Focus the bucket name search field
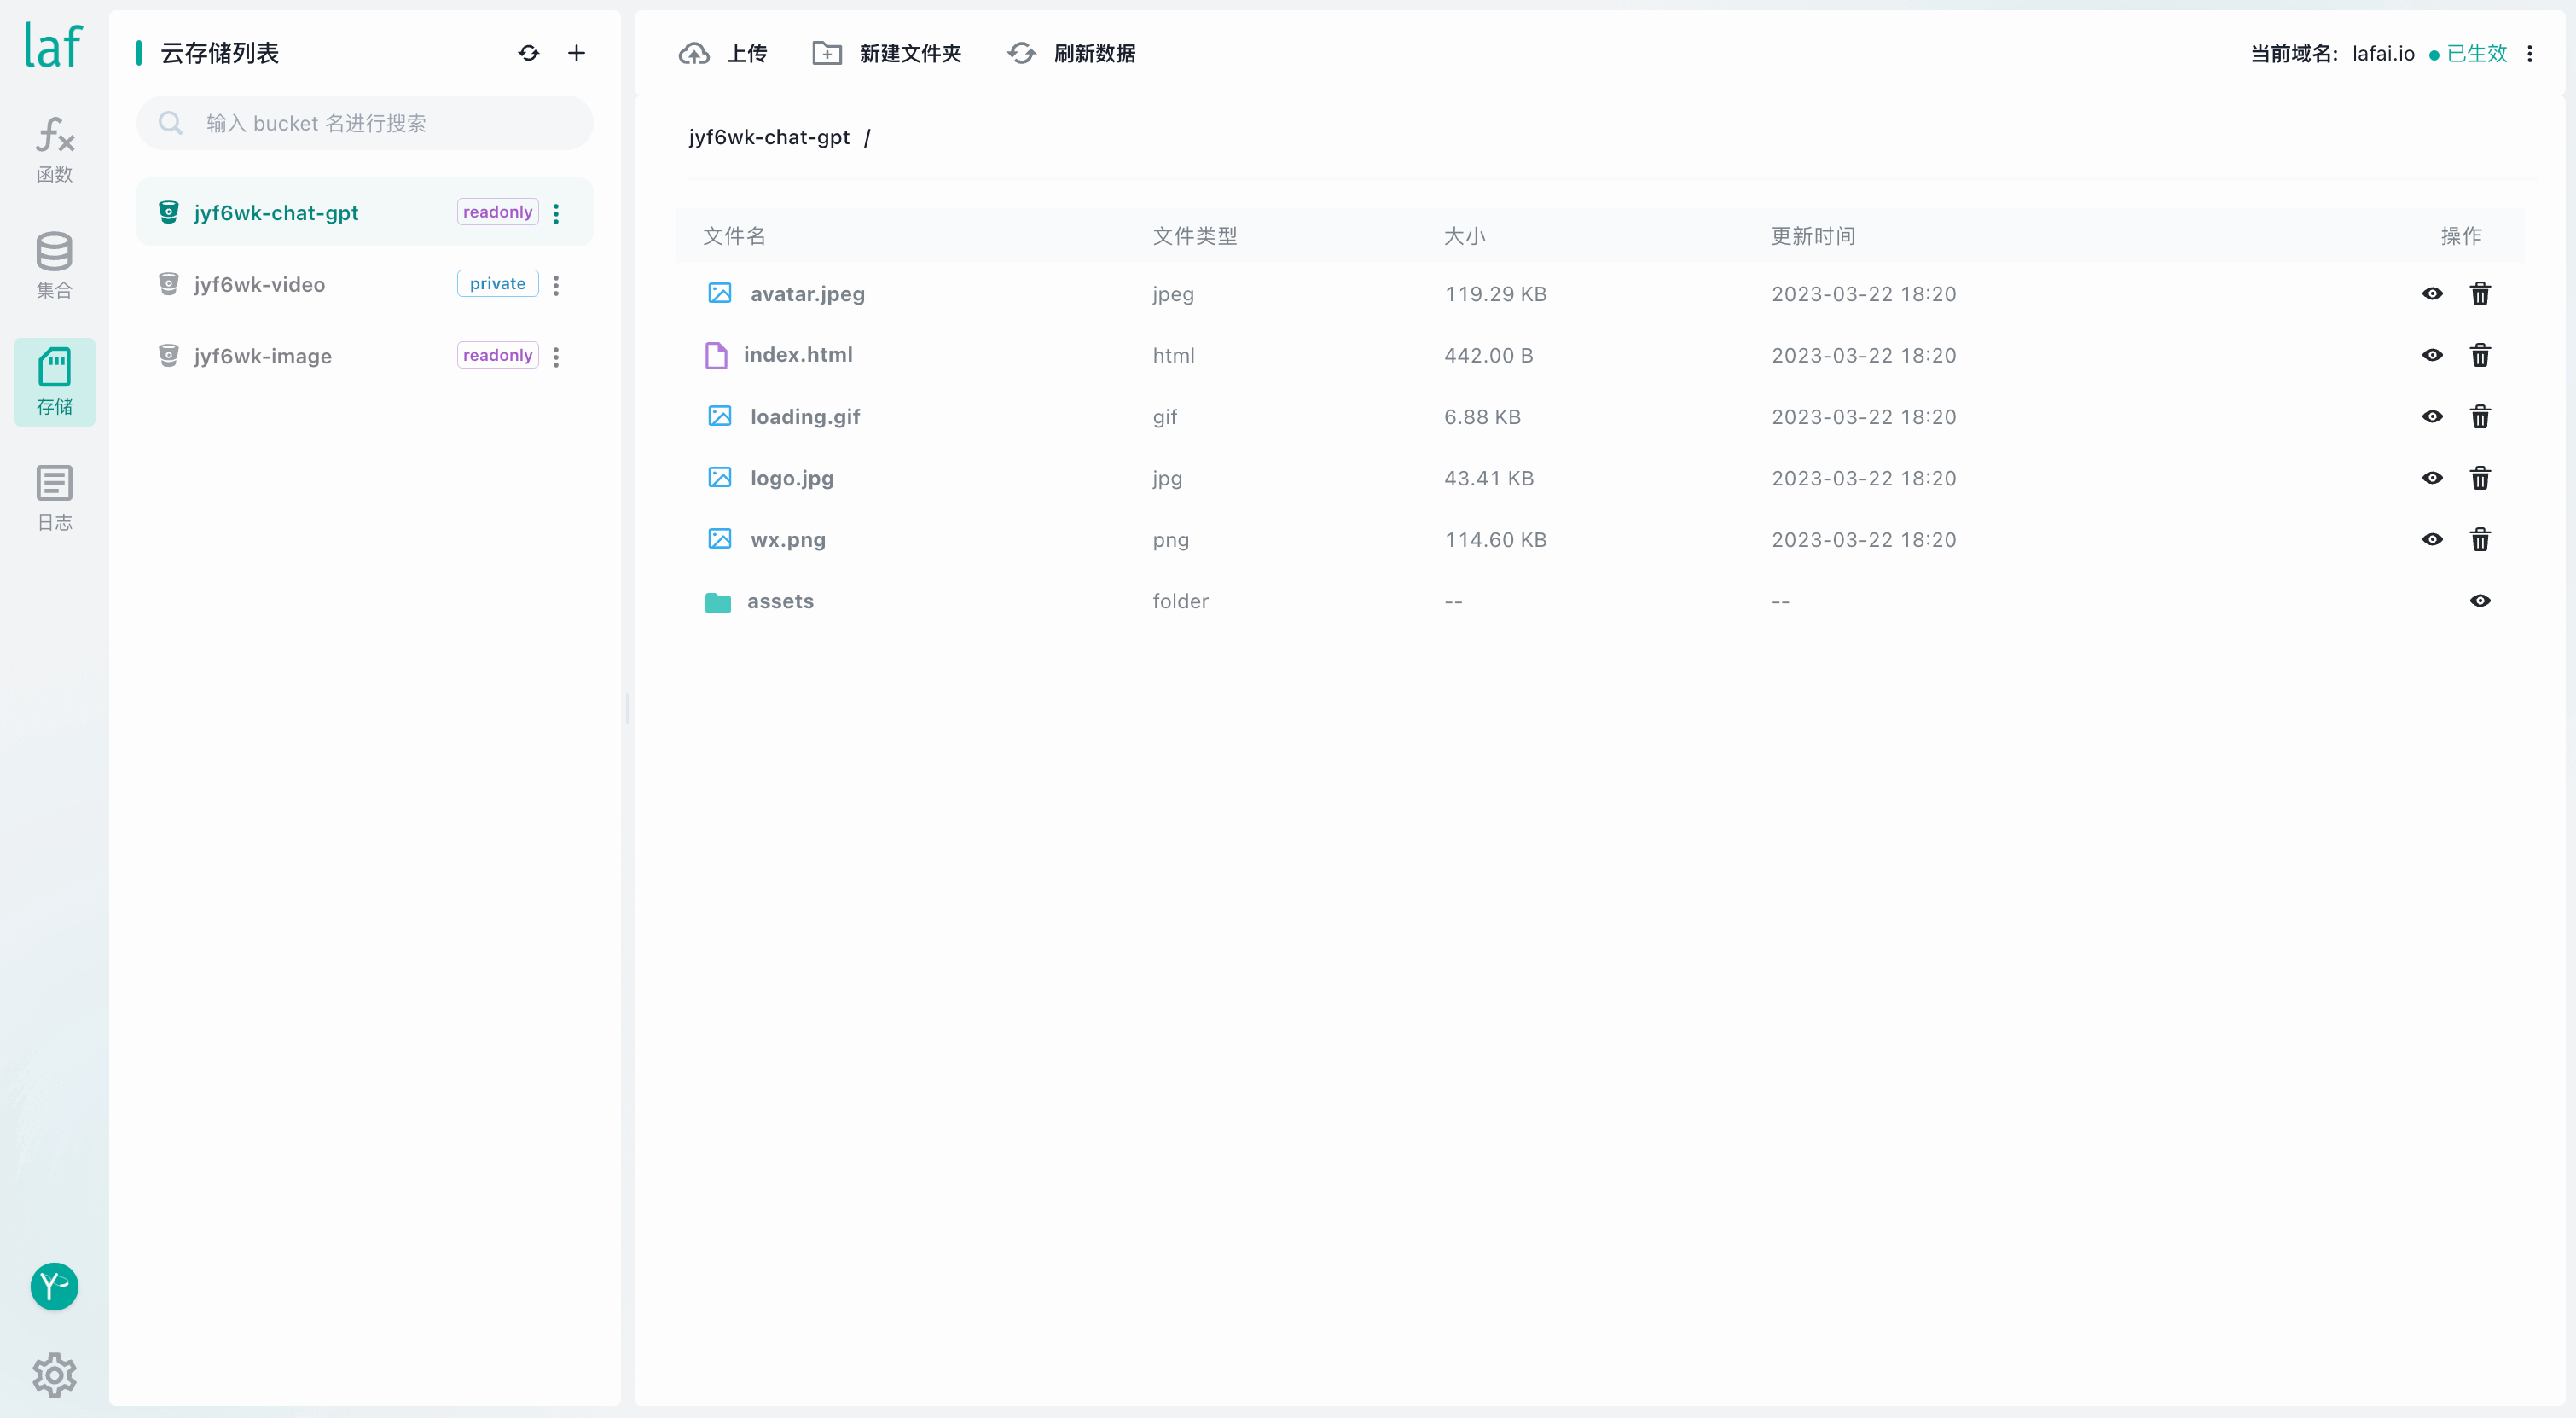The width and height of the screenshot is (2576, 1418). click(380, 123)
